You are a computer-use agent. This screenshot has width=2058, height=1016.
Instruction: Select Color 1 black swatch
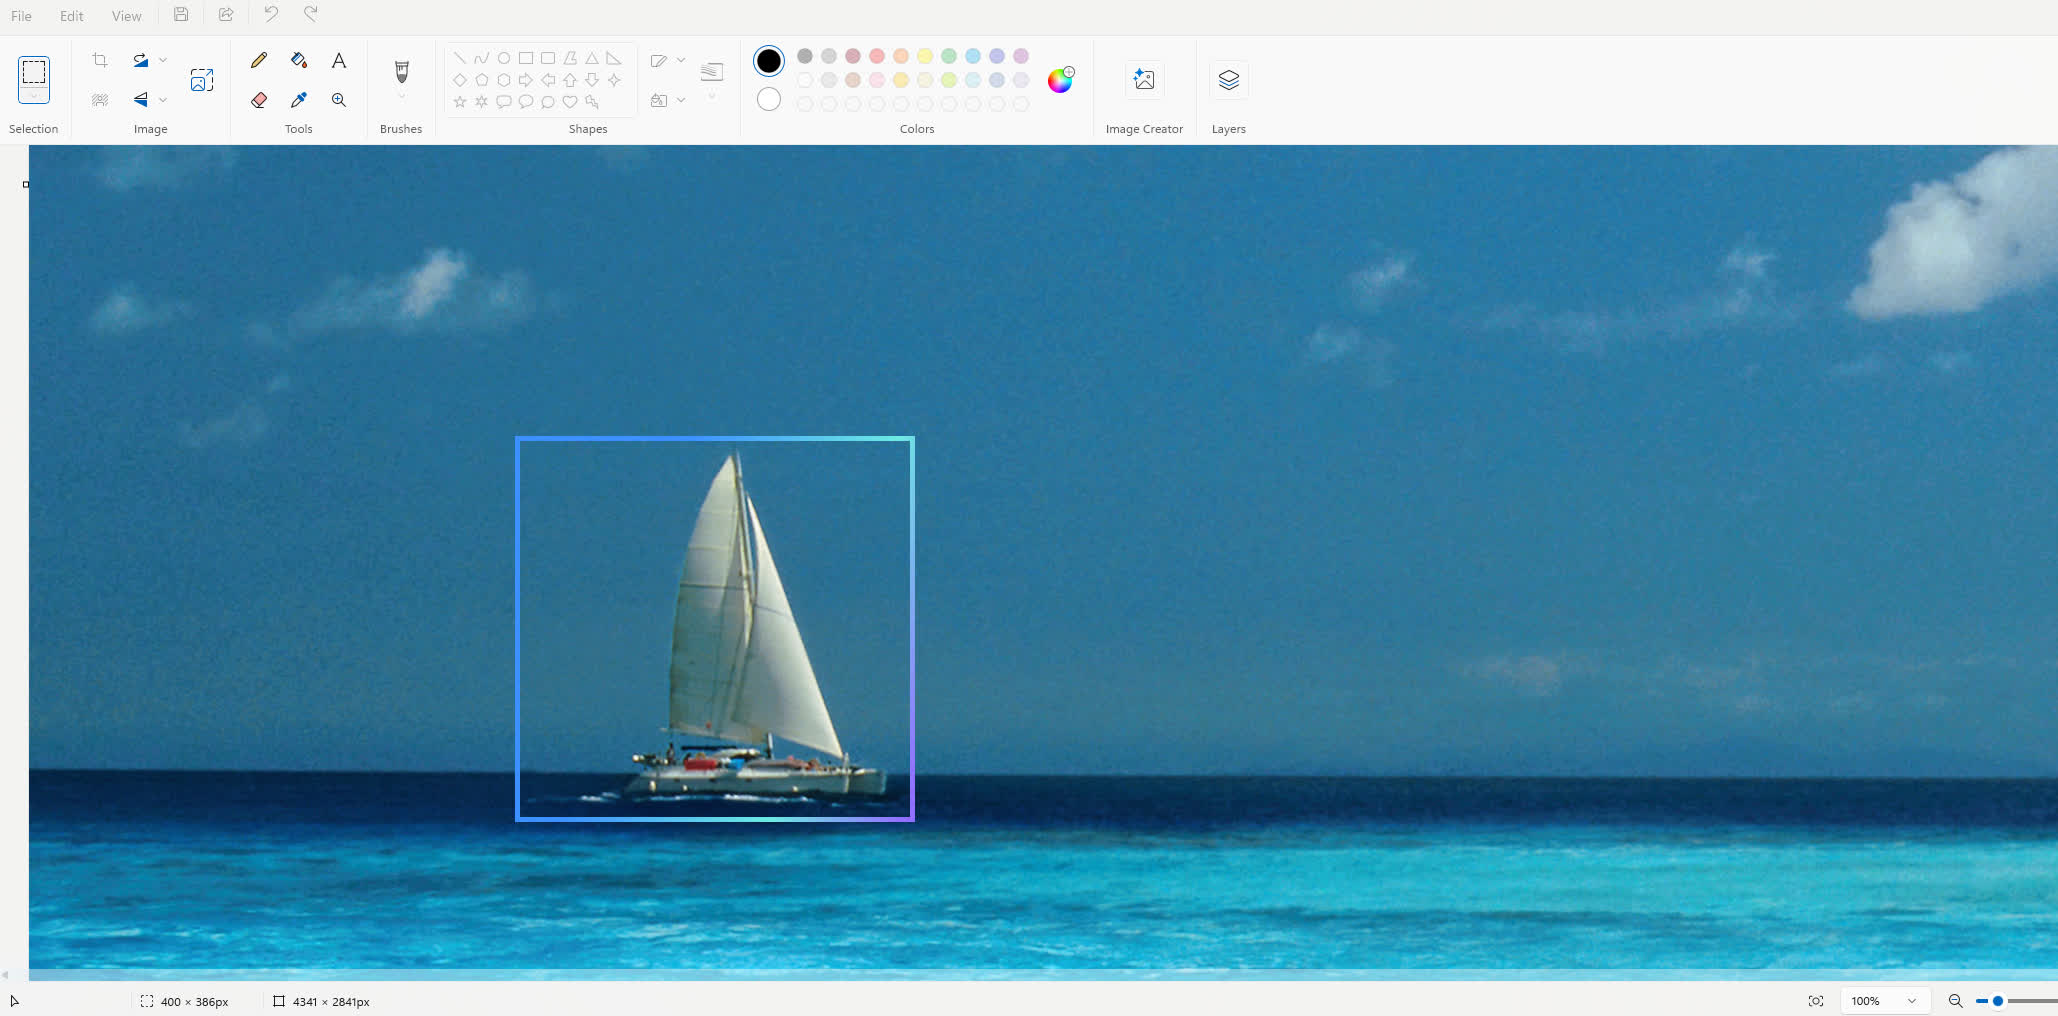coord(769,61)
